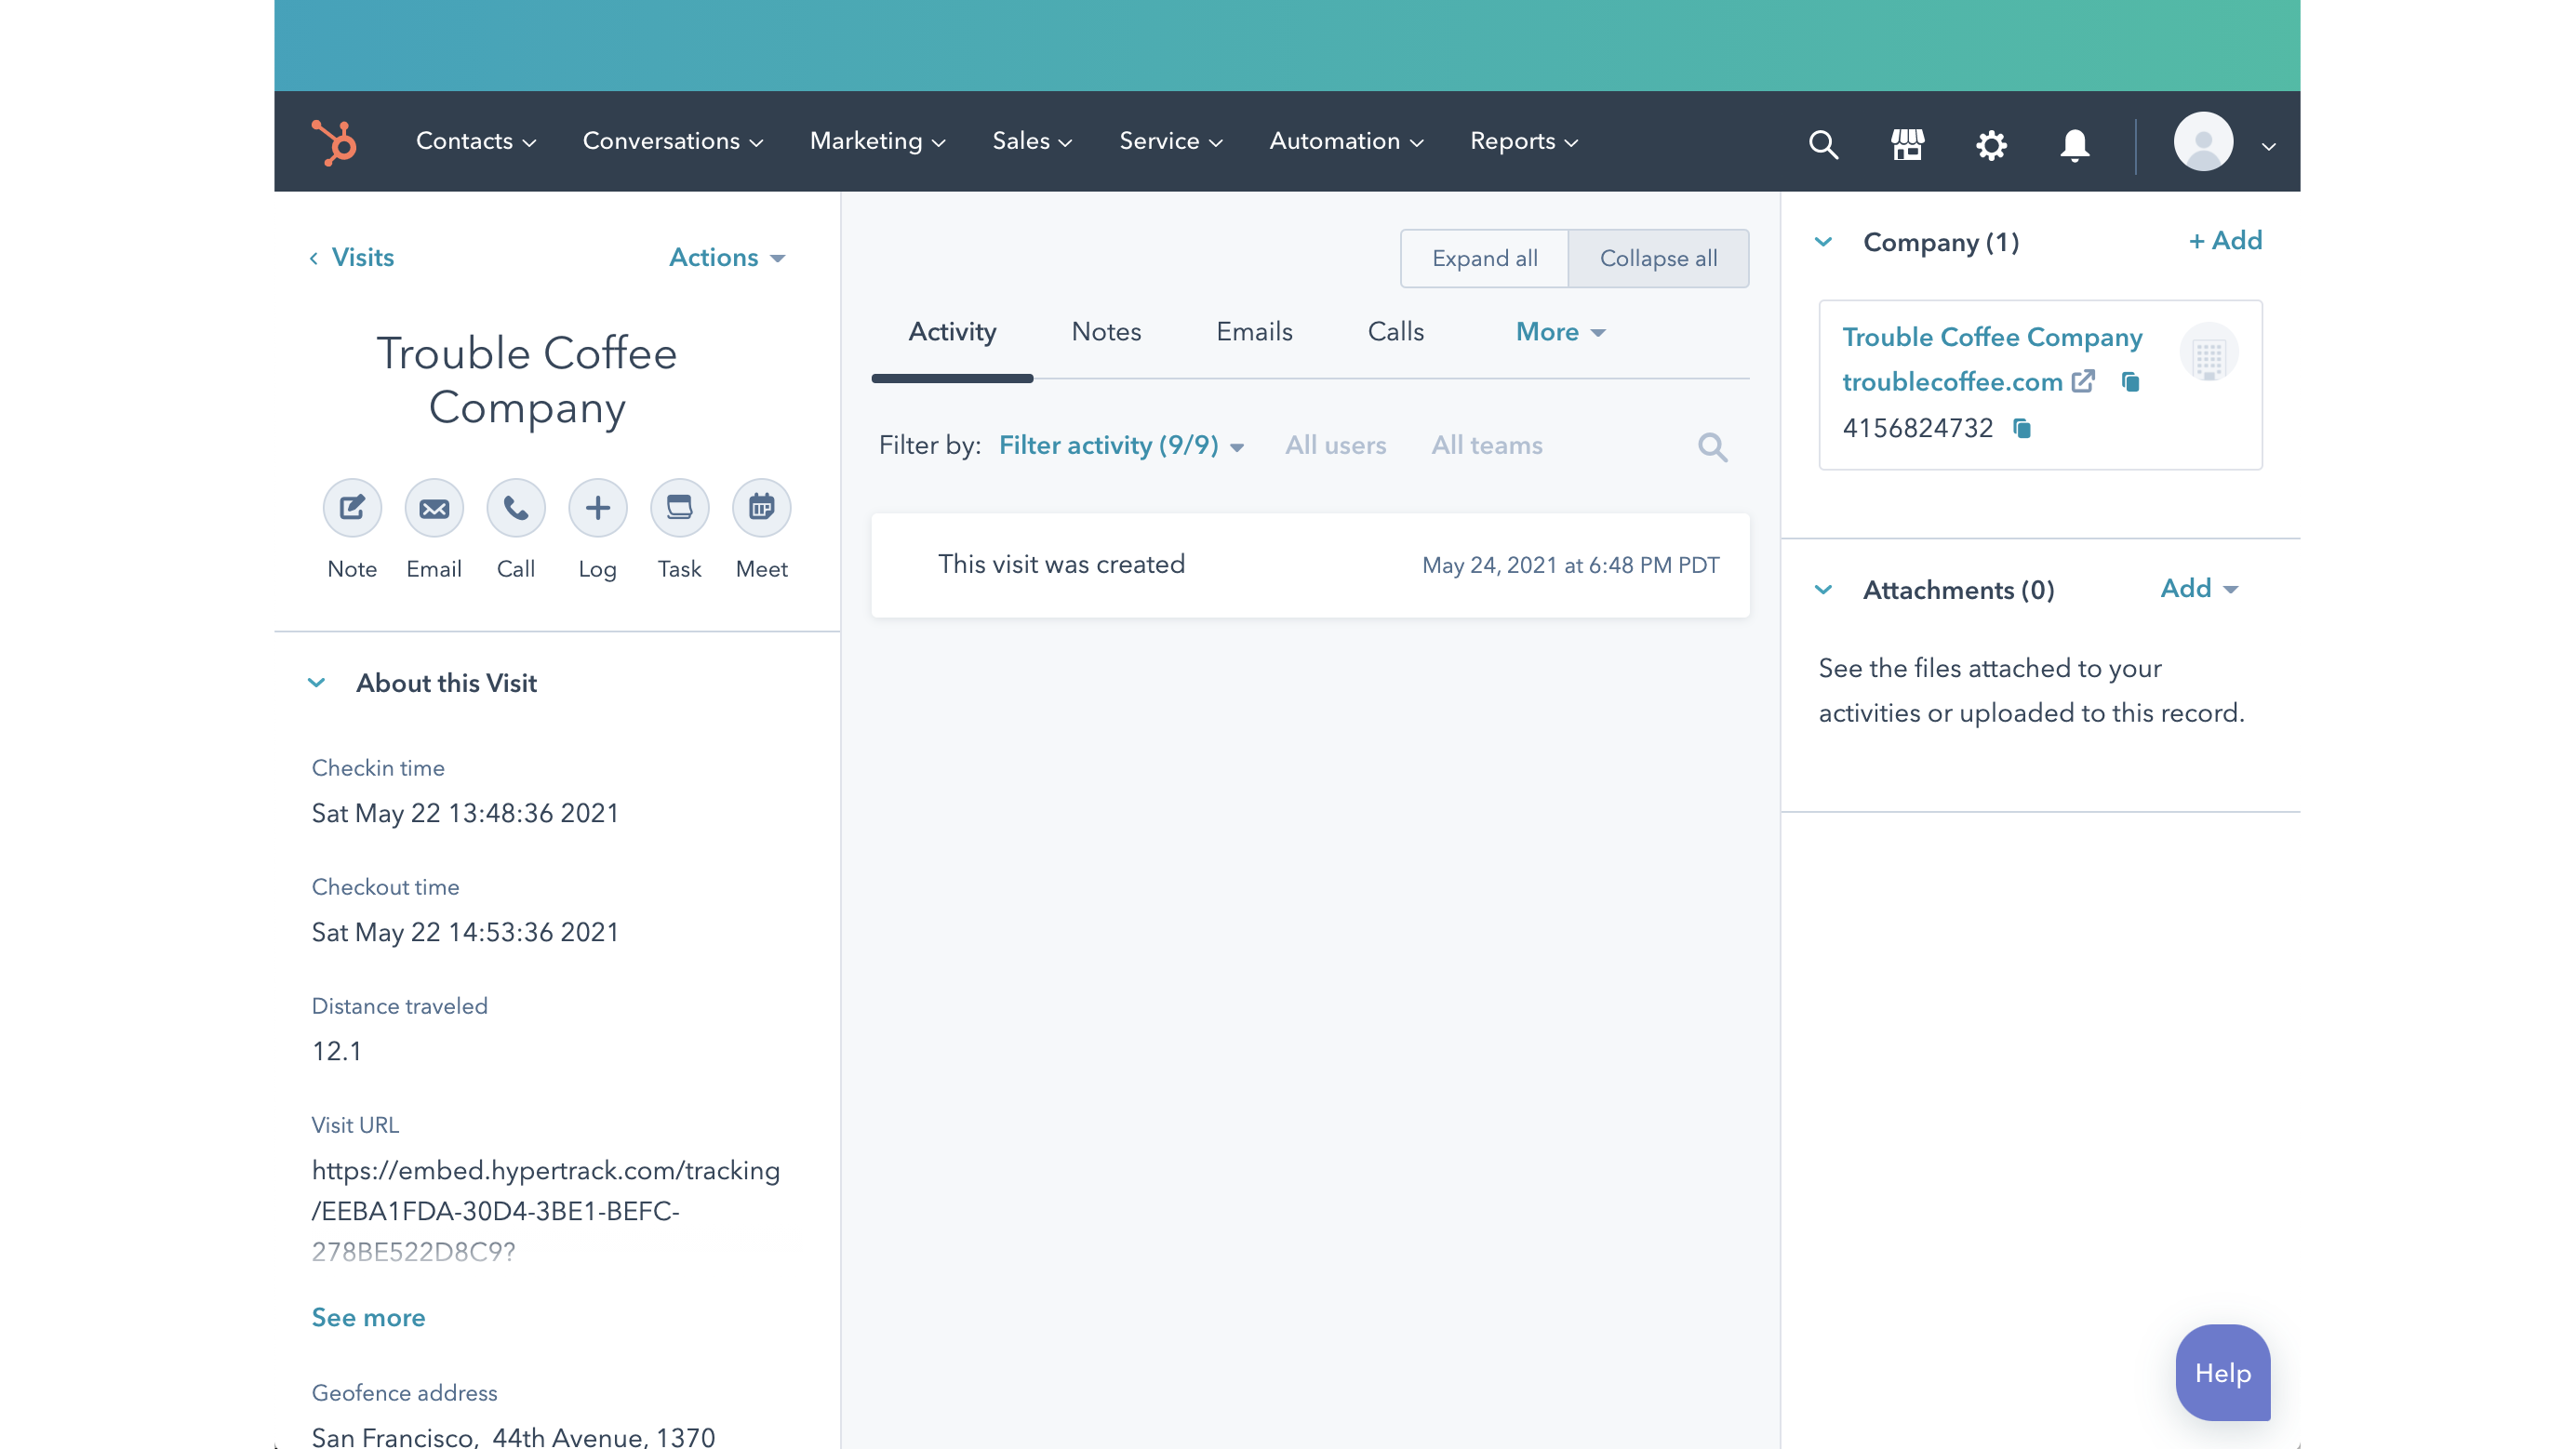
Task: Go back to Visits
Action: click(x=351, y=258)
